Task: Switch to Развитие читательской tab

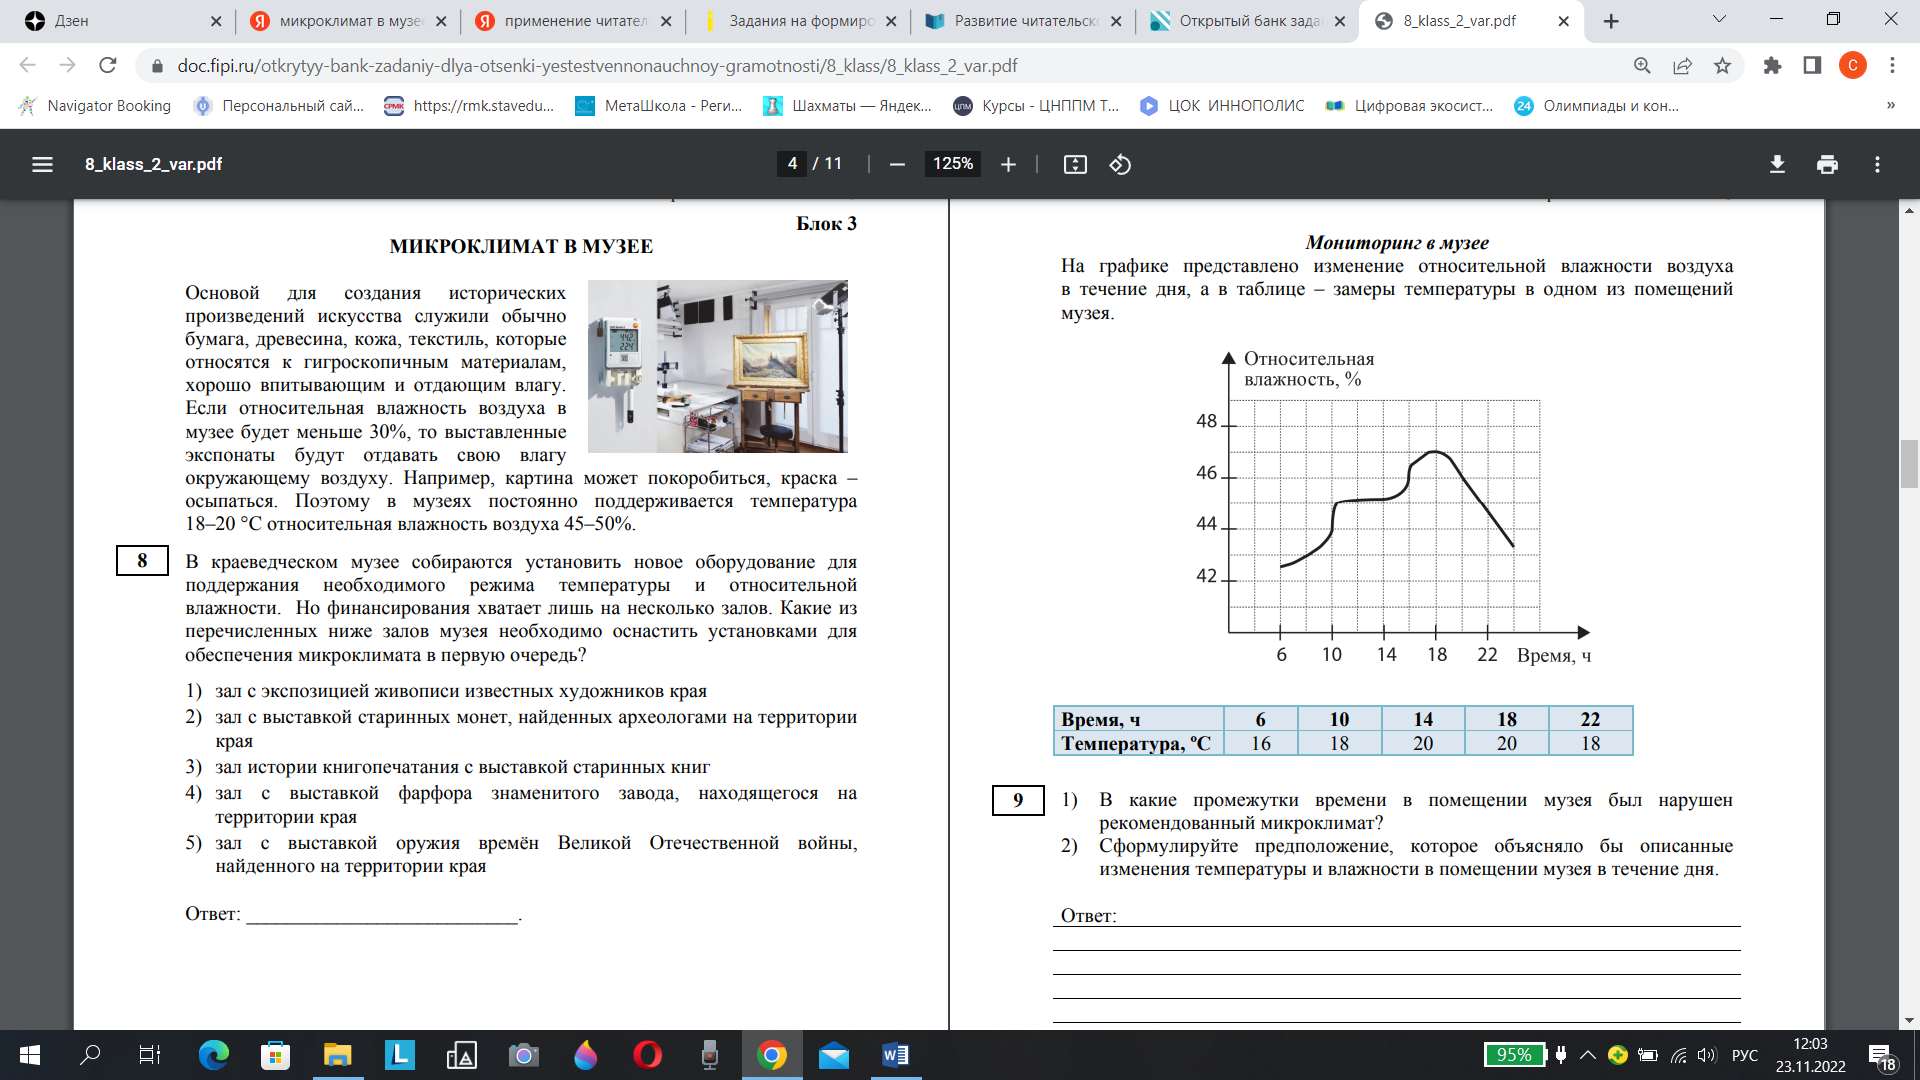Action: pos(1023,21)
